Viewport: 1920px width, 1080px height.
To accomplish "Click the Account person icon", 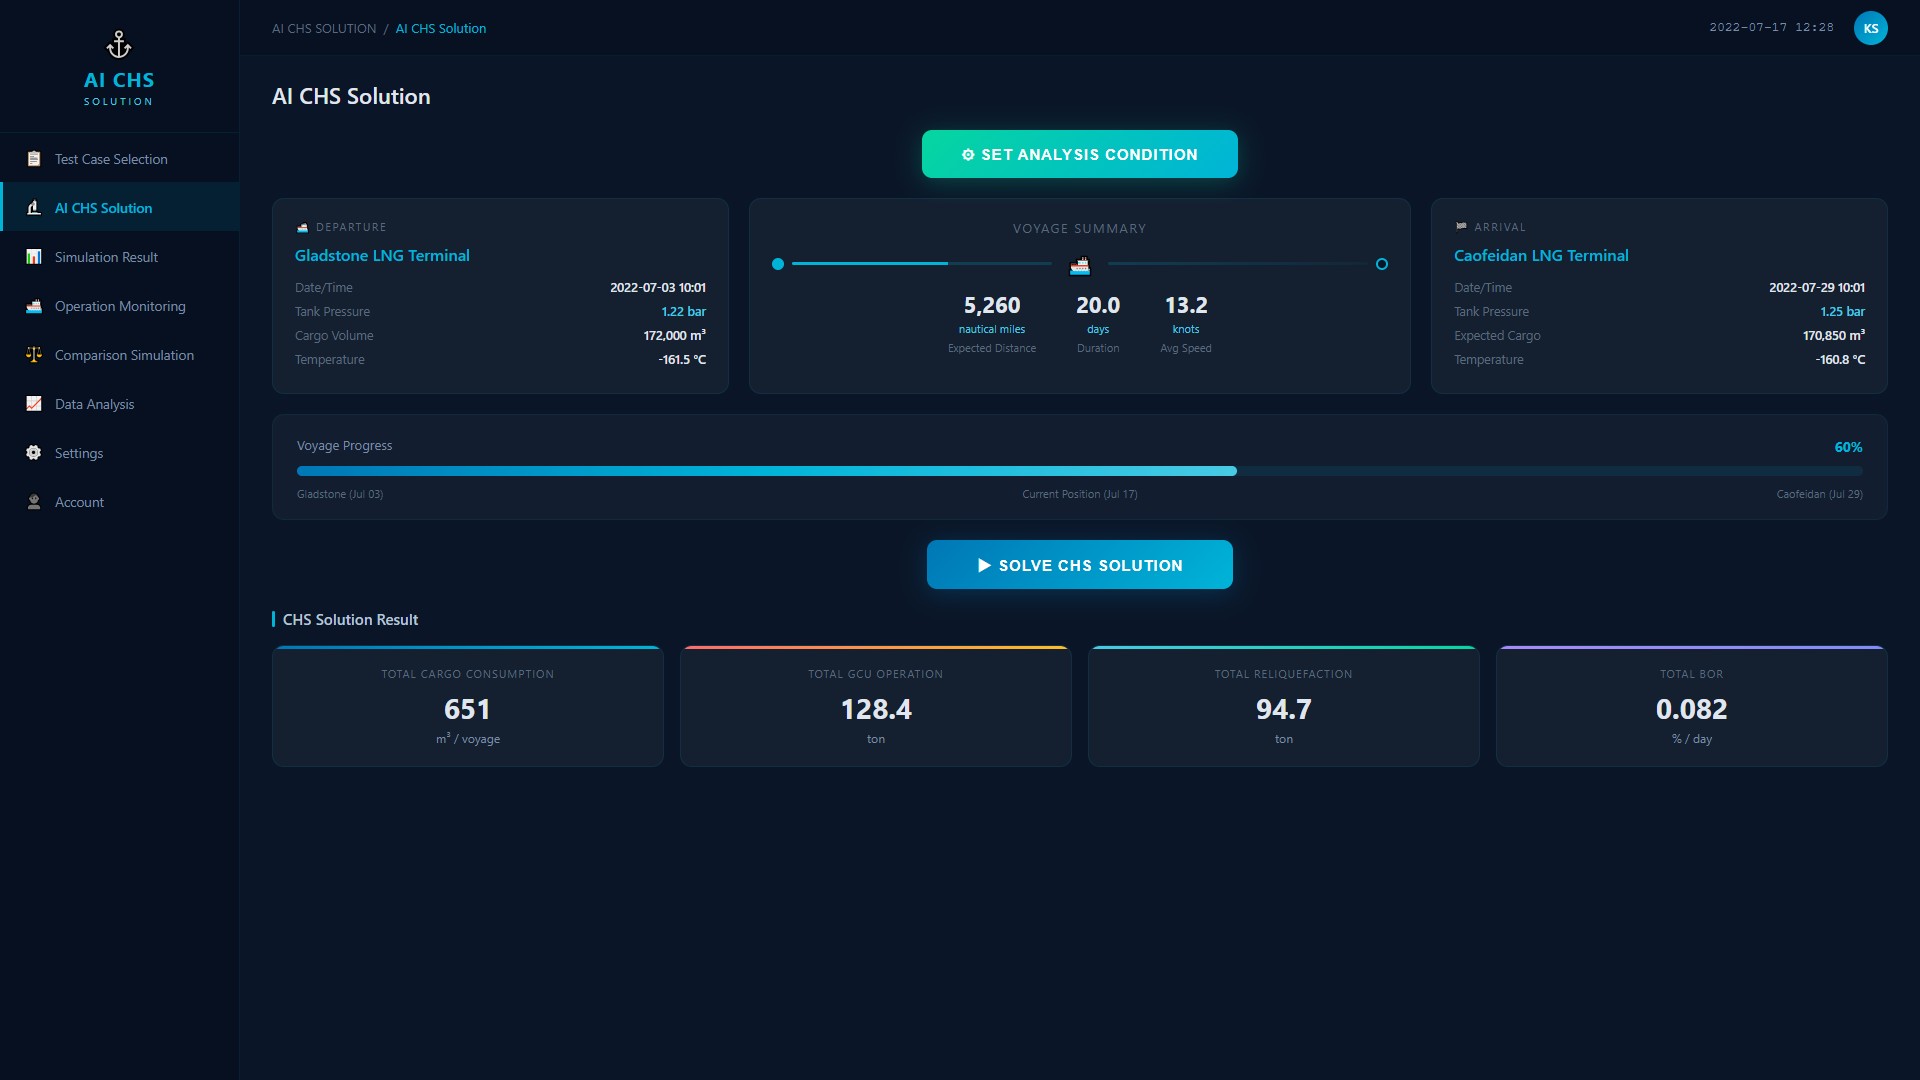I will coord(34,502).
